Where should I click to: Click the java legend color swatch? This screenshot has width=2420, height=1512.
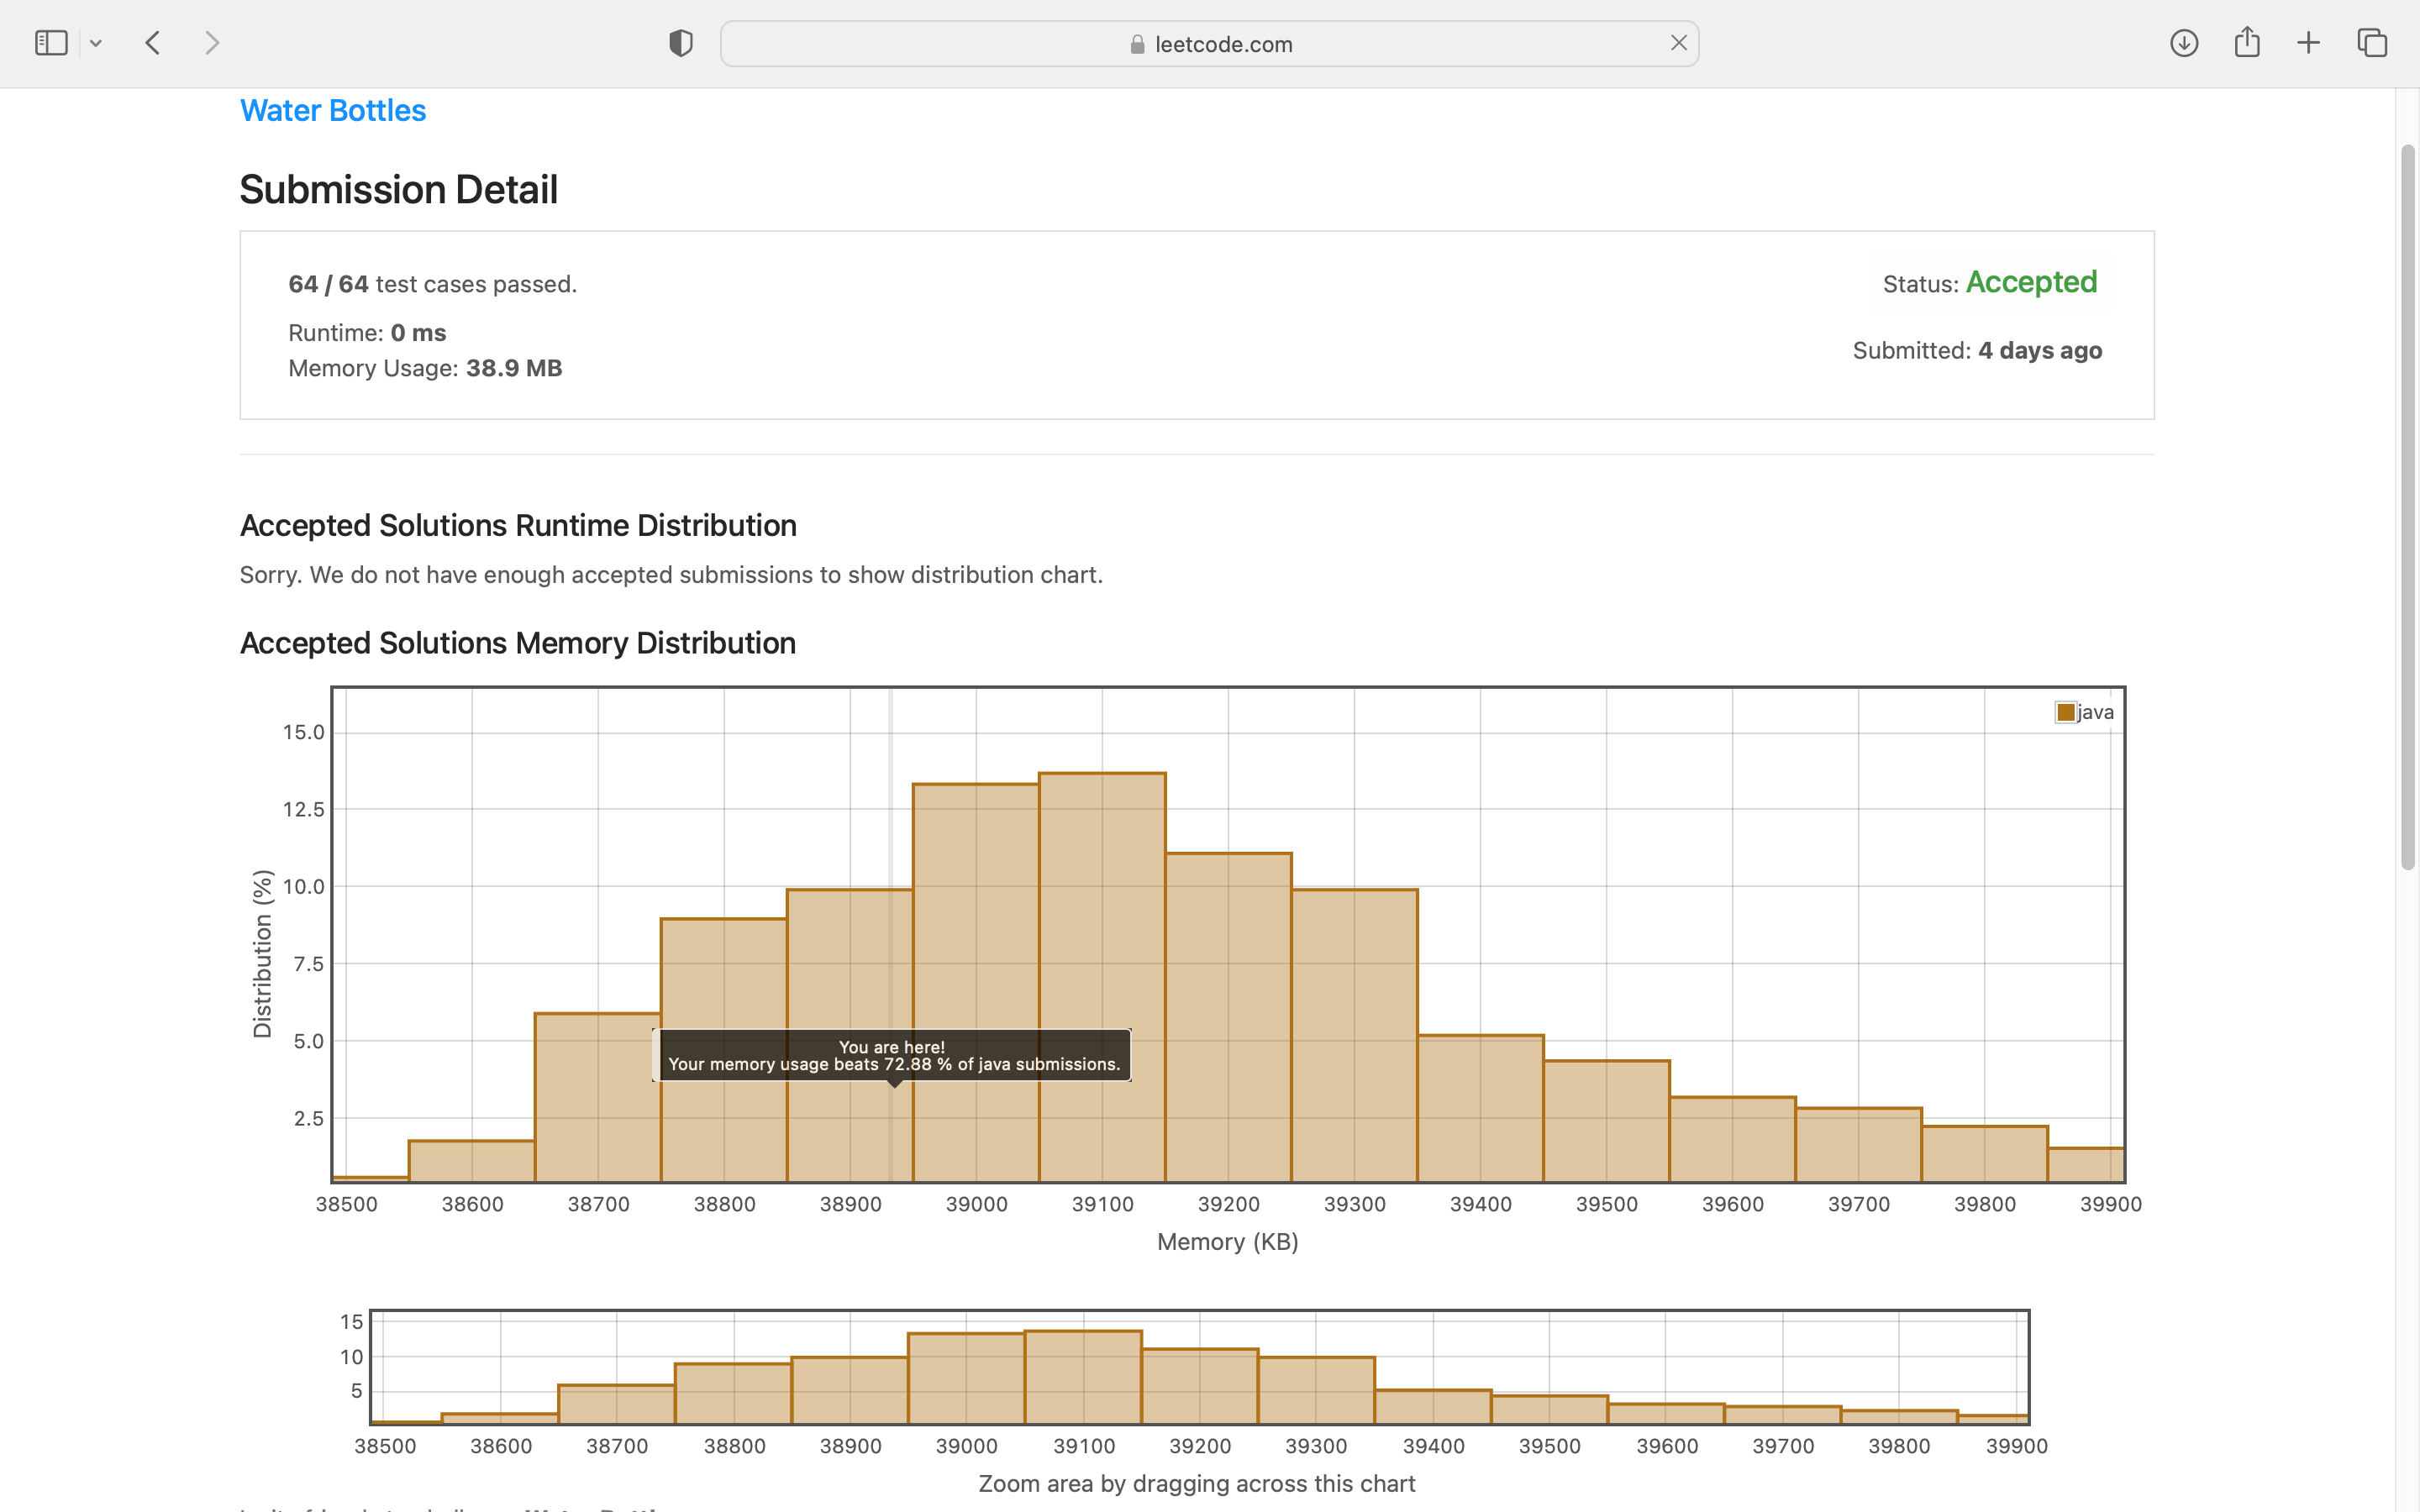(2065, 712)
